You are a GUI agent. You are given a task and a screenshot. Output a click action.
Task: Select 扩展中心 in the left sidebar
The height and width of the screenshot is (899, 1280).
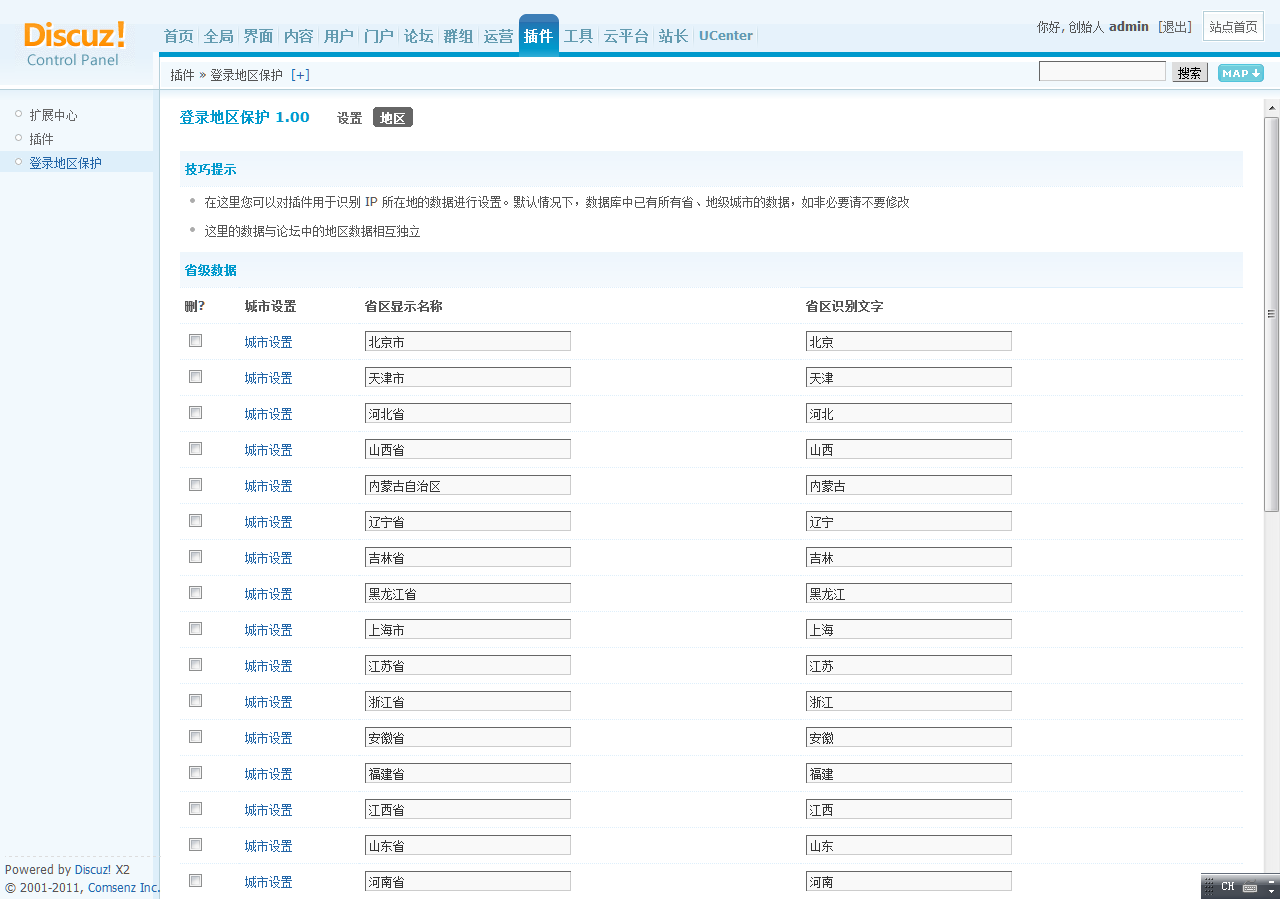[53, 115]
